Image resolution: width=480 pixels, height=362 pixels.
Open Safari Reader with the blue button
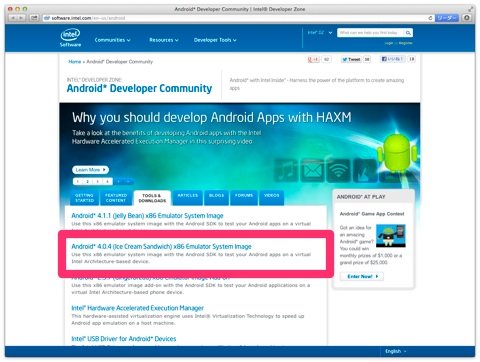[x=447, y=18]
